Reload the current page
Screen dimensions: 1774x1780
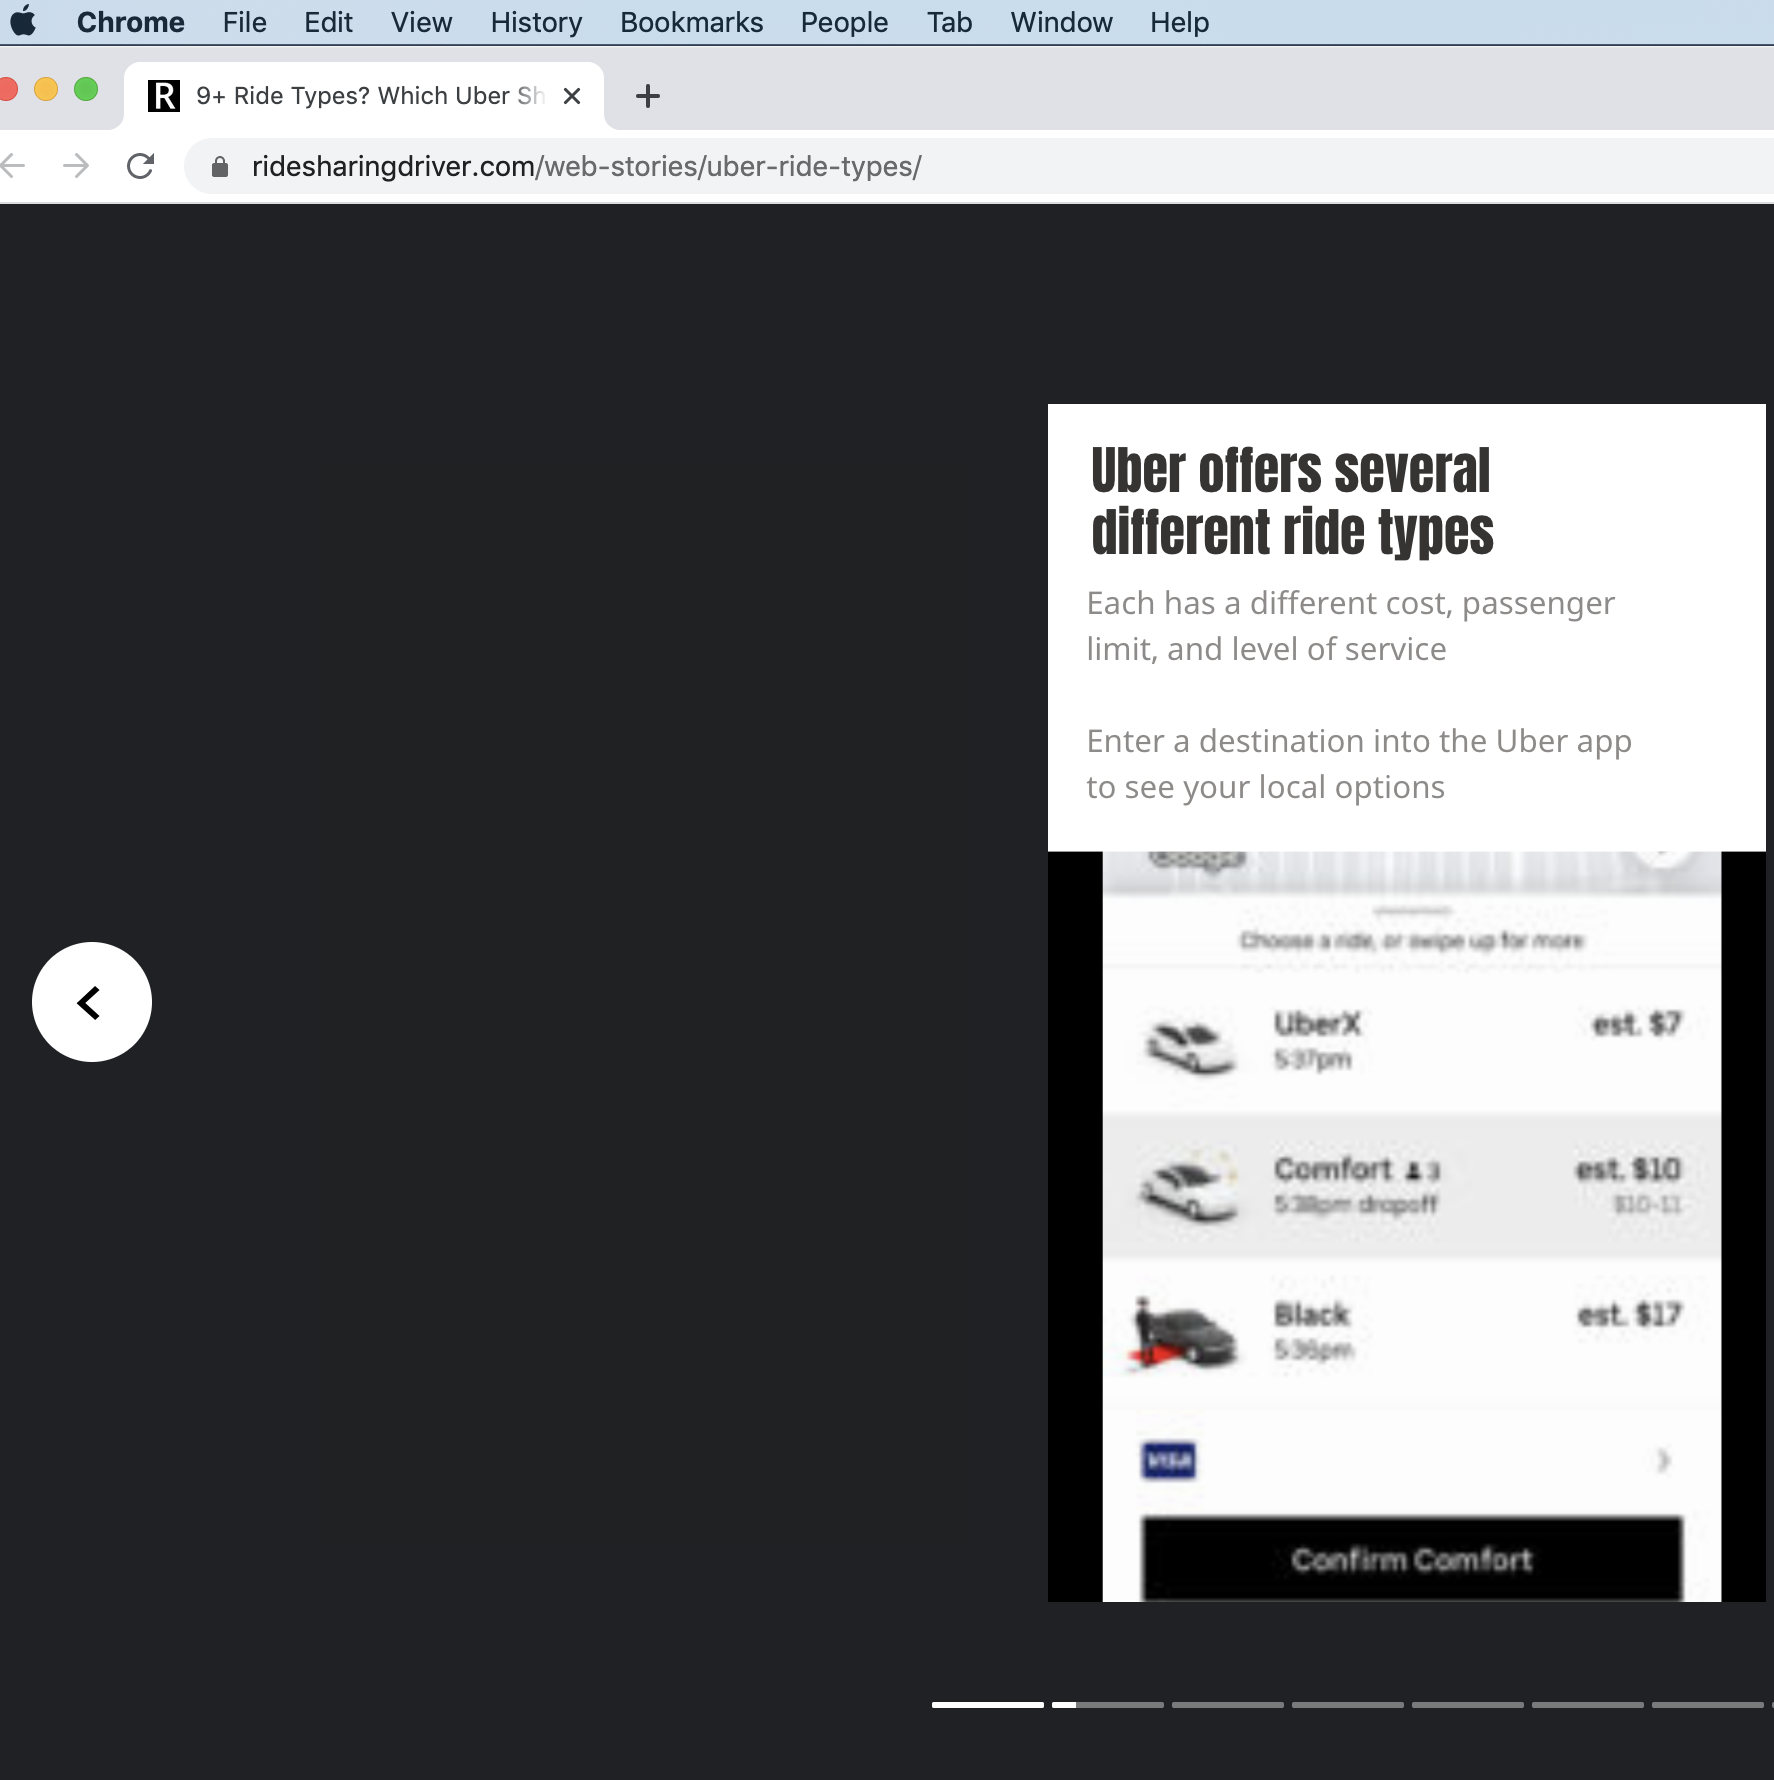click(x=140, y=166)
